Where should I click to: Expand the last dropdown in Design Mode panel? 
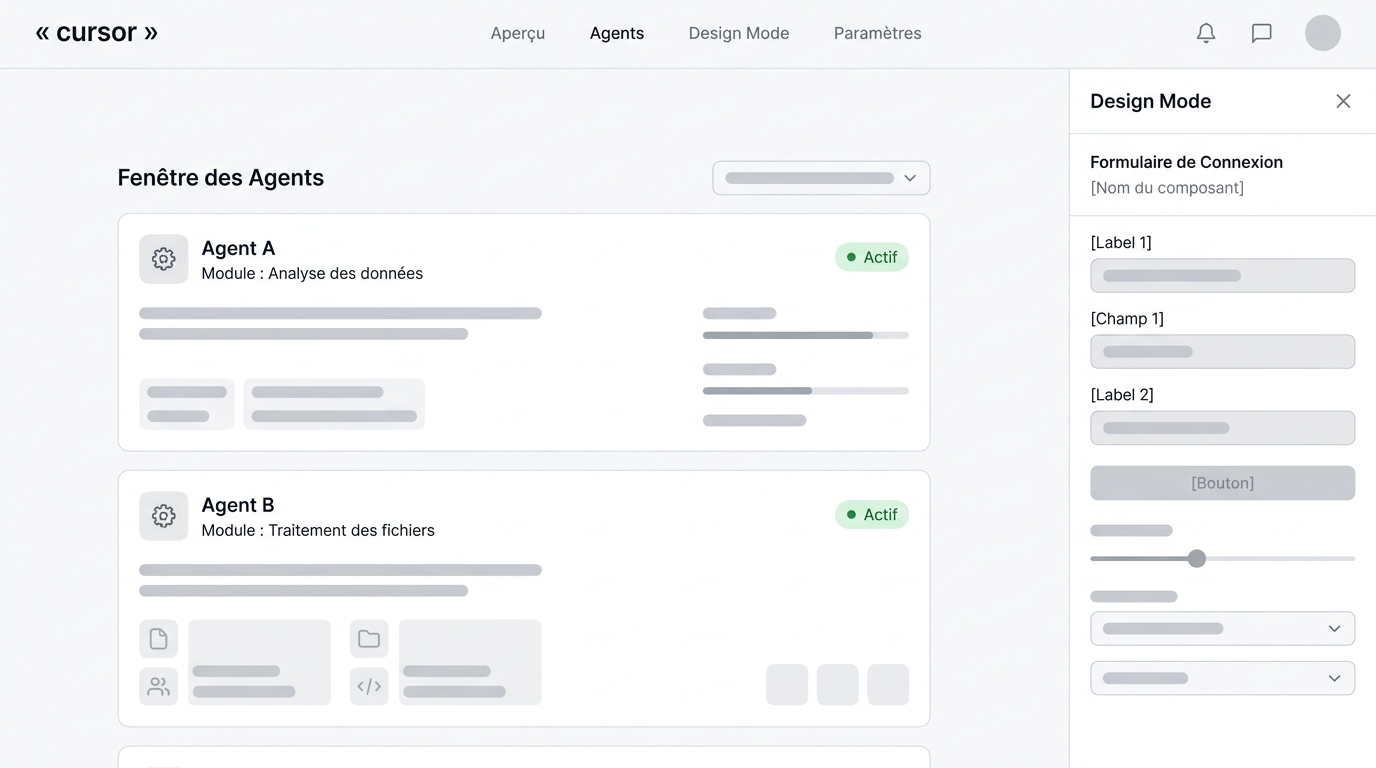click(1222, 678)
